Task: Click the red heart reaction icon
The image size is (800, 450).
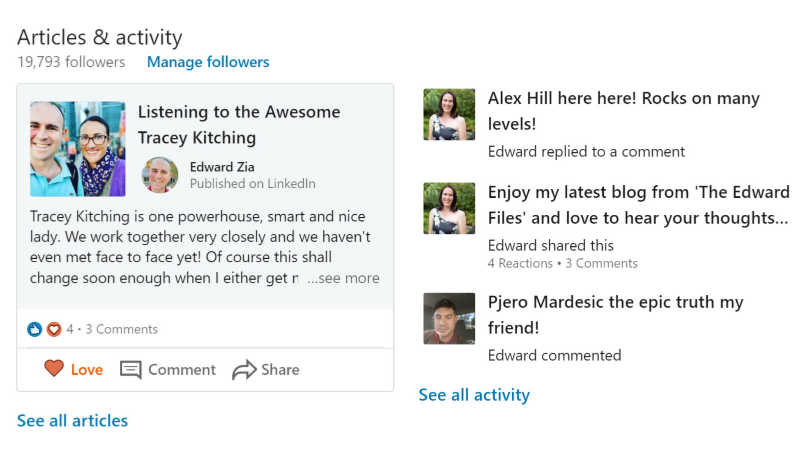Action: coord(54,329)
